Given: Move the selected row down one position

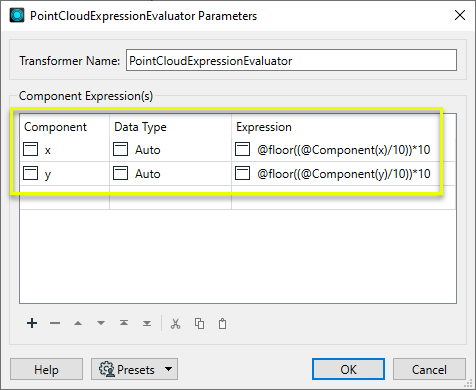Looking at the screenshot, I should click(x=101, y=323).
